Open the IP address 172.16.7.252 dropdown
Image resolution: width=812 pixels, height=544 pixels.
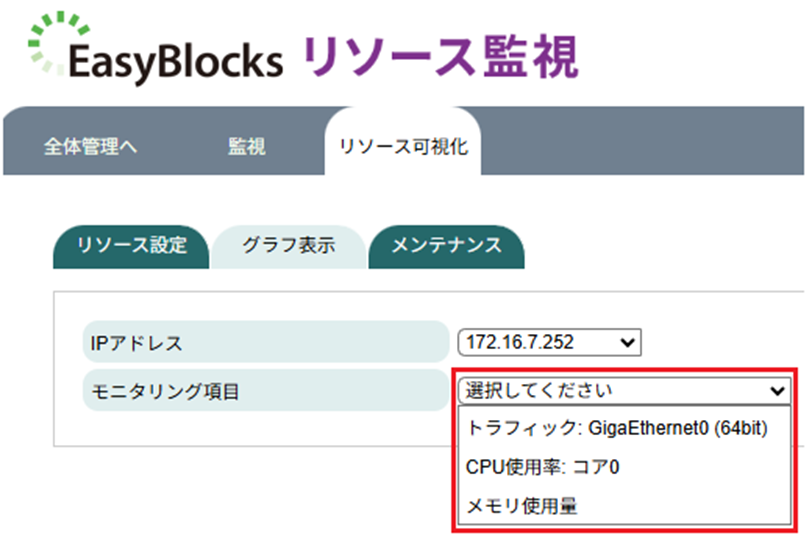pyautogui.click(x=548, y=342)
